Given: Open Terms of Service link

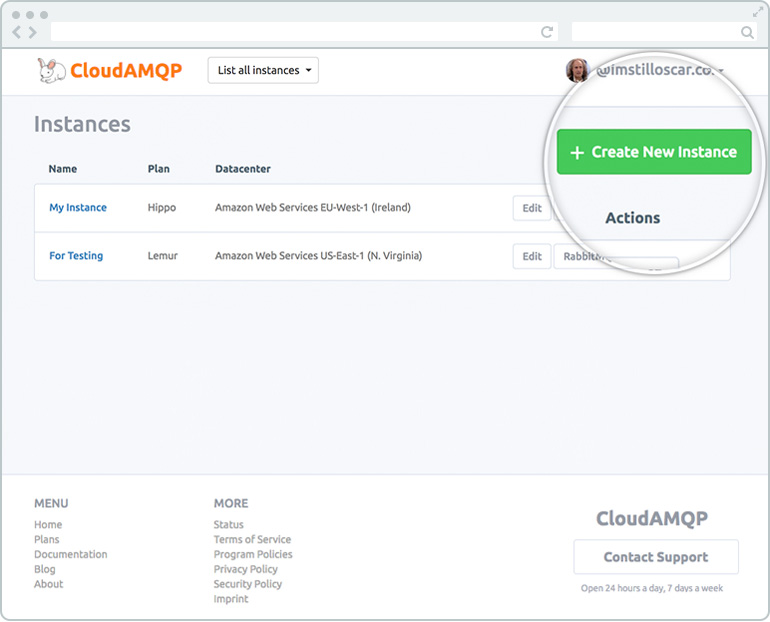Looking at the screenshot, I should tap(252, 539).
